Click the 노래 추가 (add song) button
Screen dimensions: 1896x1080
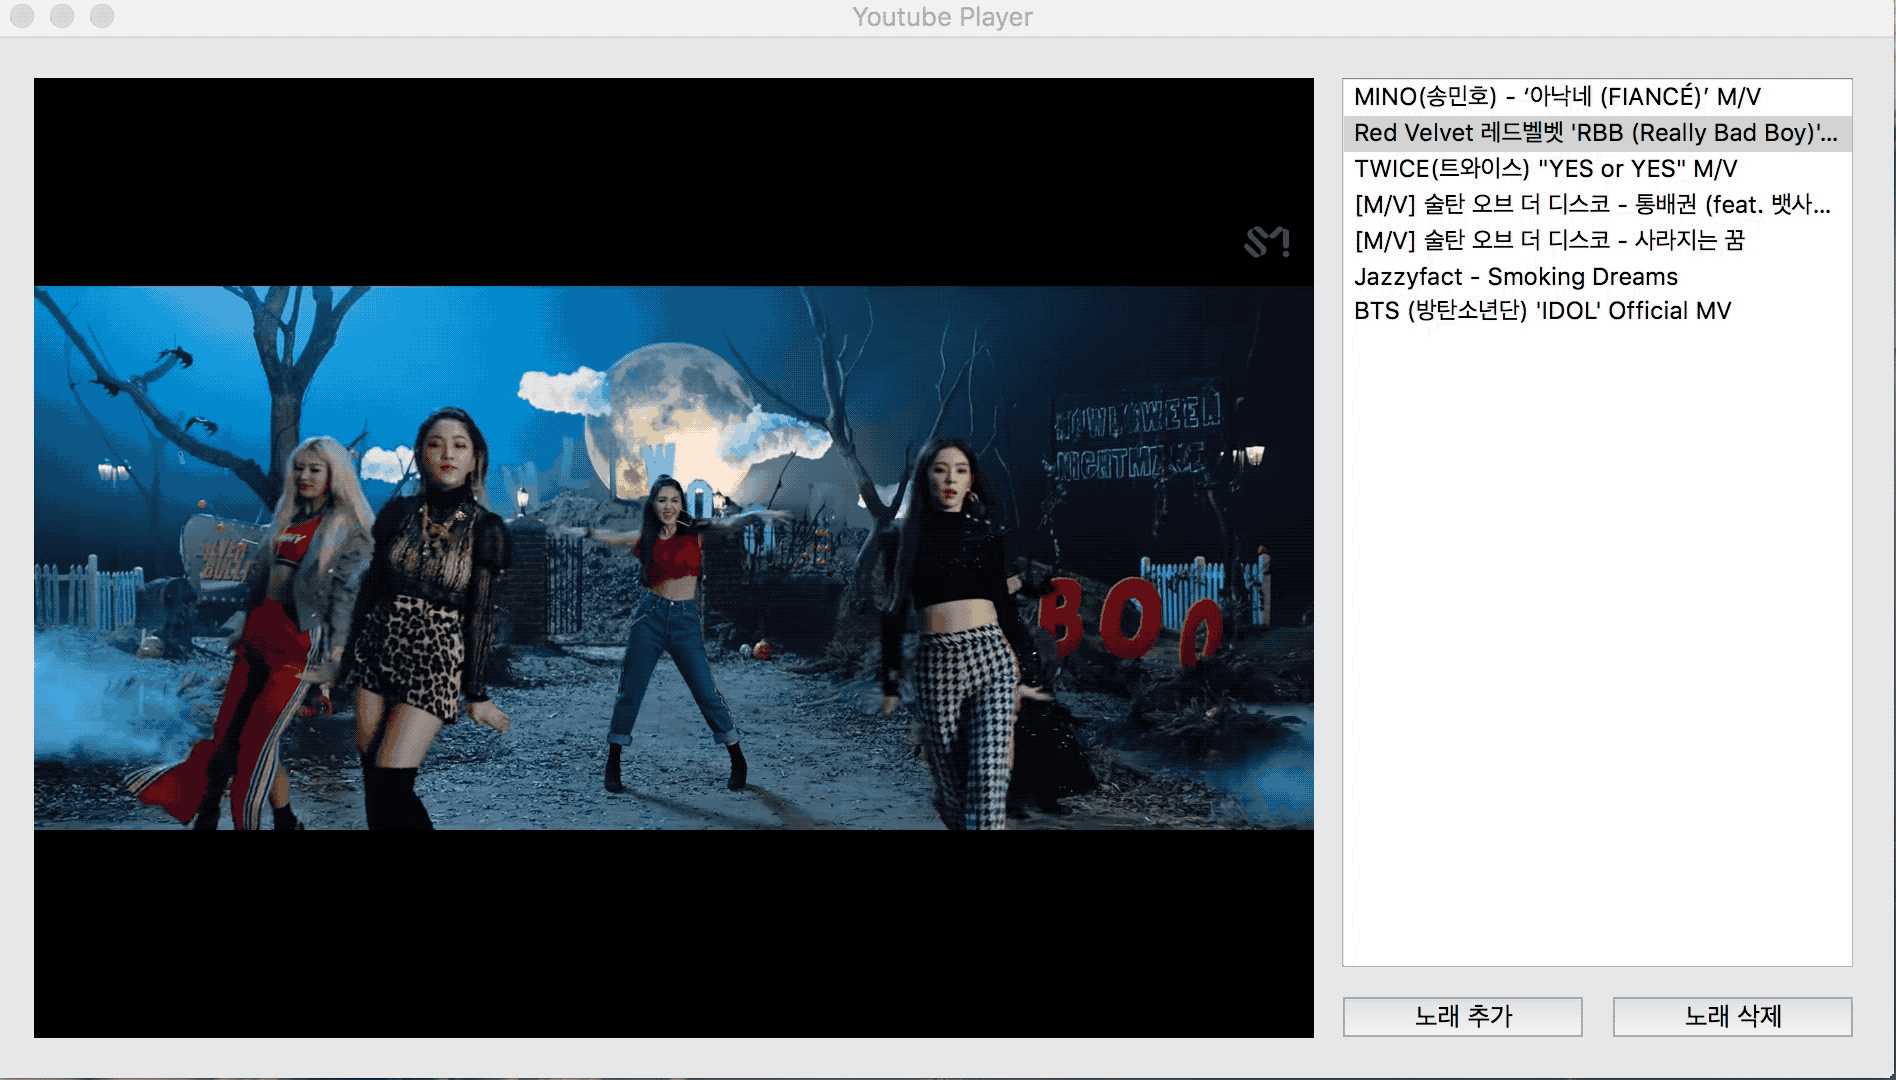[1462, 1016]
